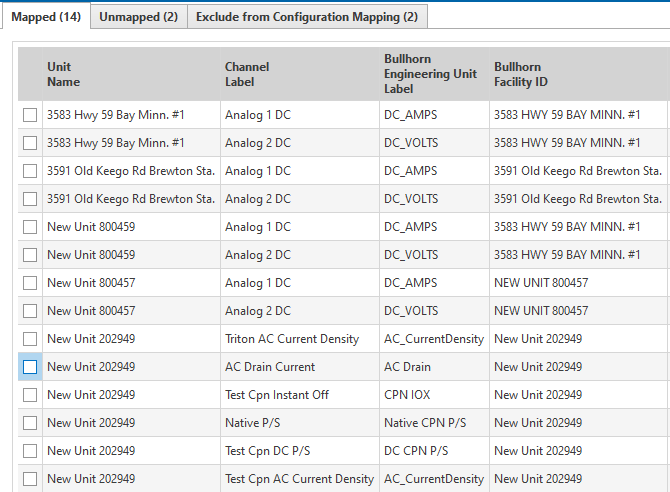This screenshot has width=670, height=492.
Task: Select the Test Cpn AC Current Density cell
Action: (x=300, y=479)
